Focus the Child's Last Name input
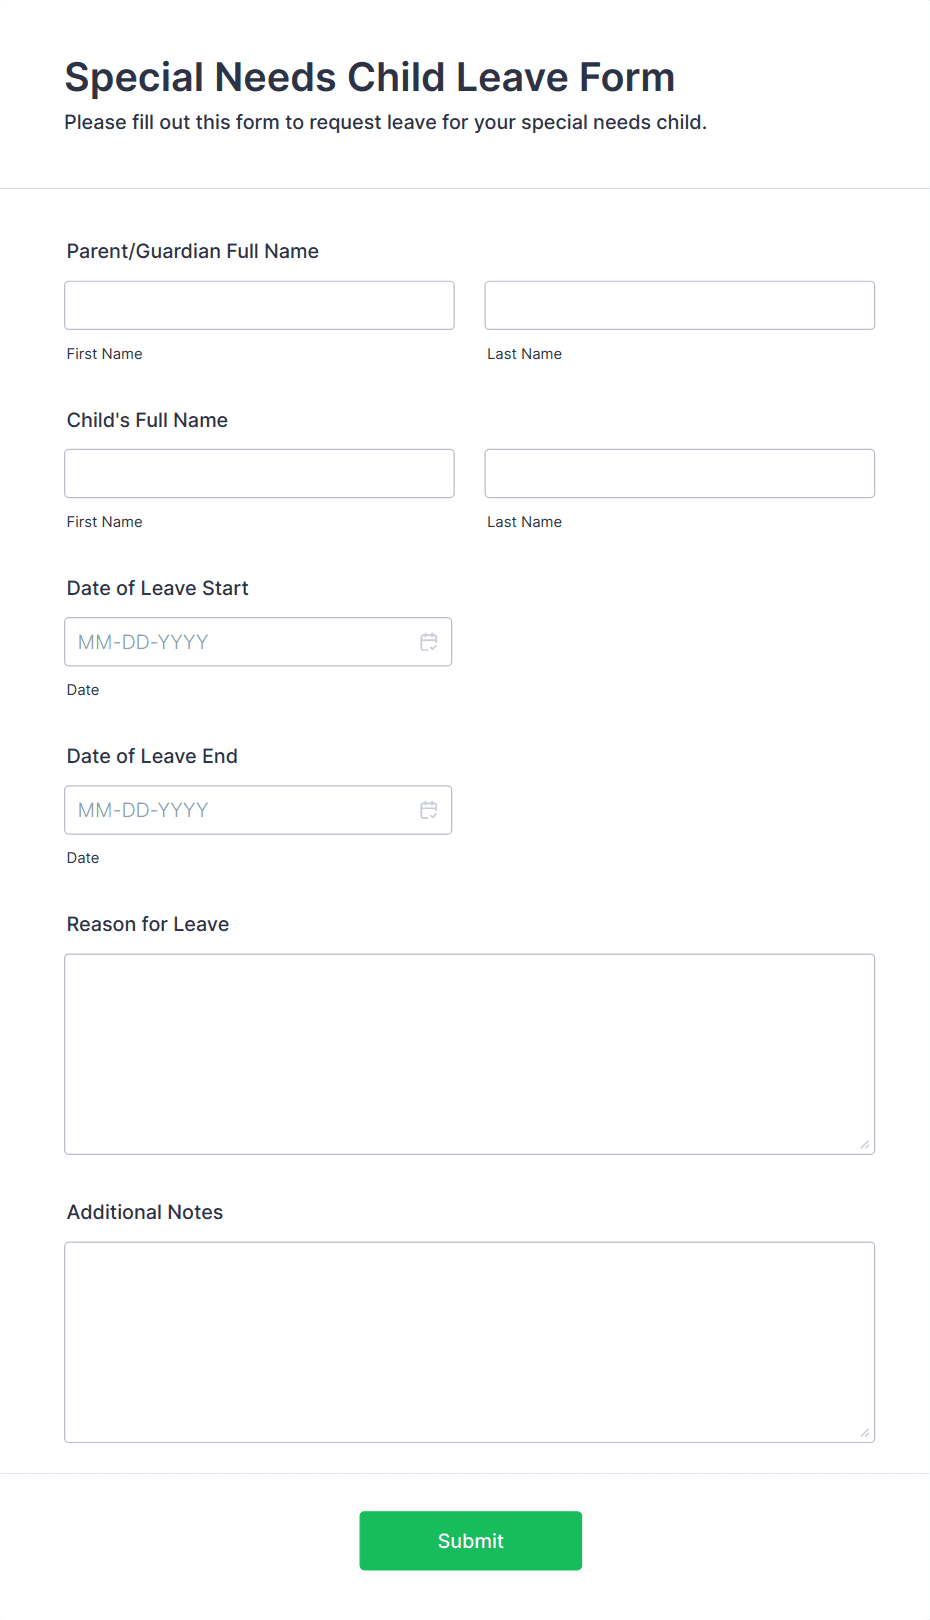The image size is (930, 1620). click(680, 473)
